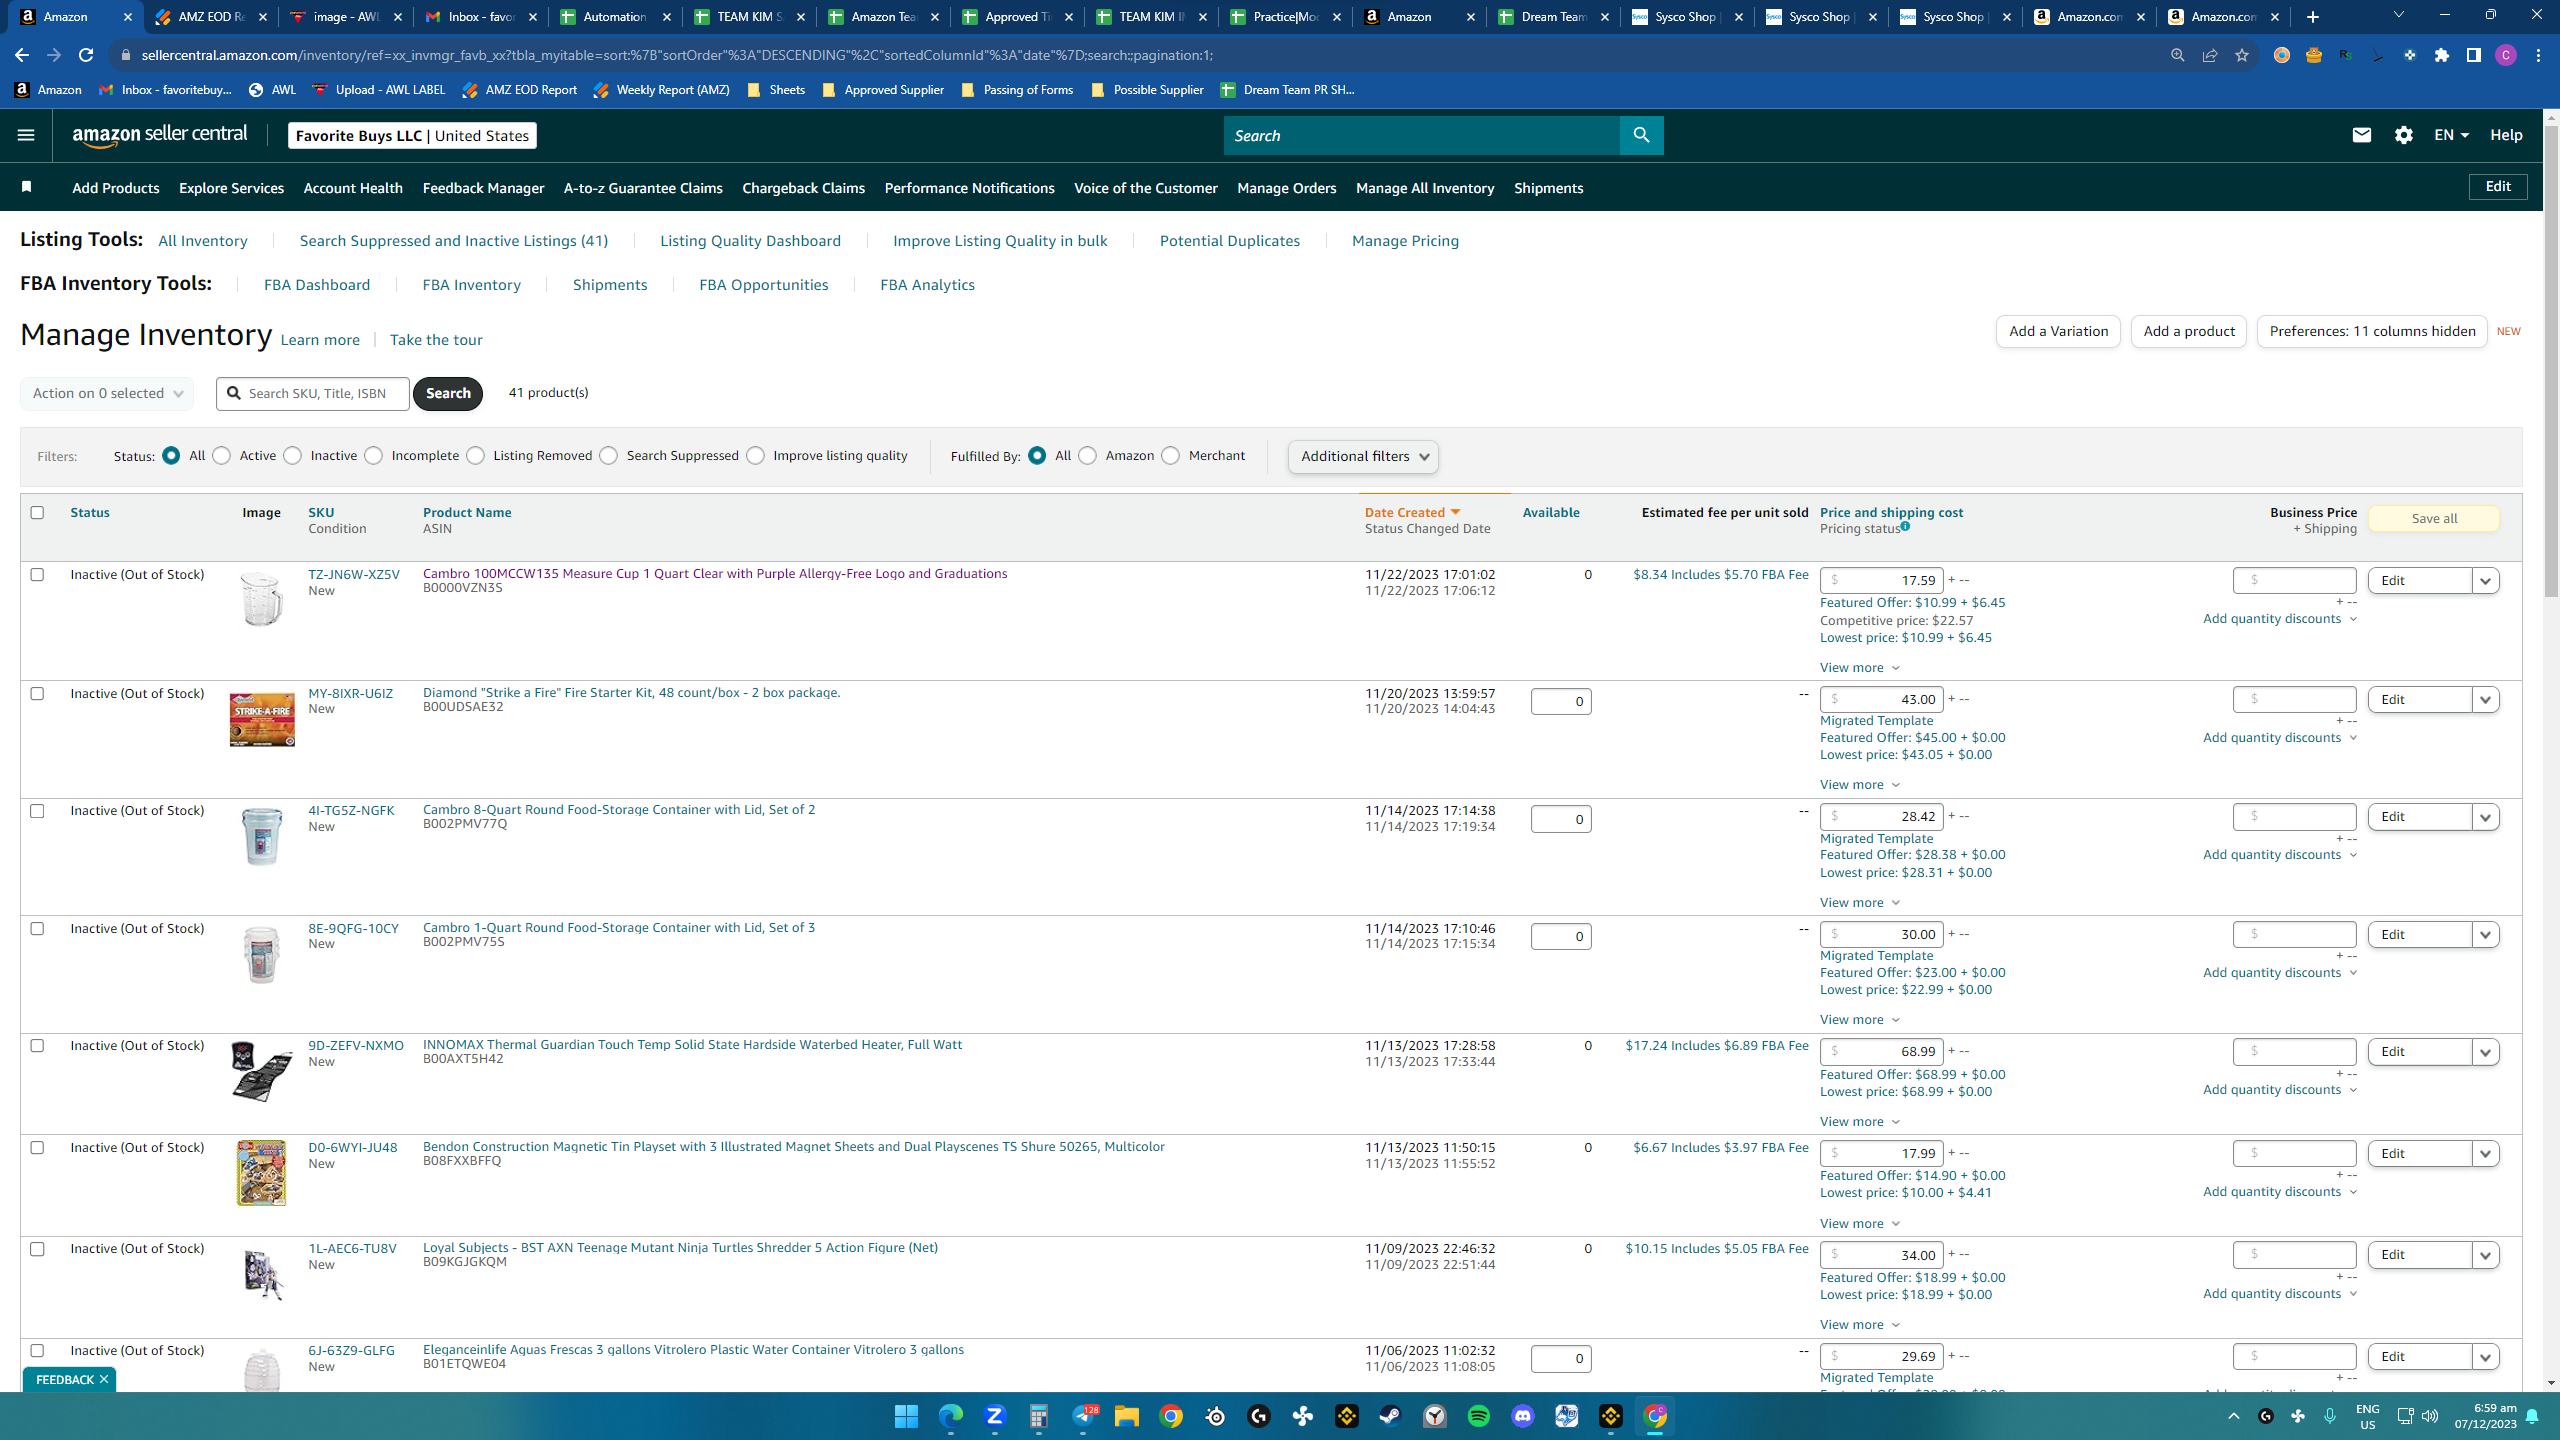Click the Available quantity box for SKU 8E-9QFG-10CY
Viewport: 2560px width, 1440px height.
(1561, 937)
